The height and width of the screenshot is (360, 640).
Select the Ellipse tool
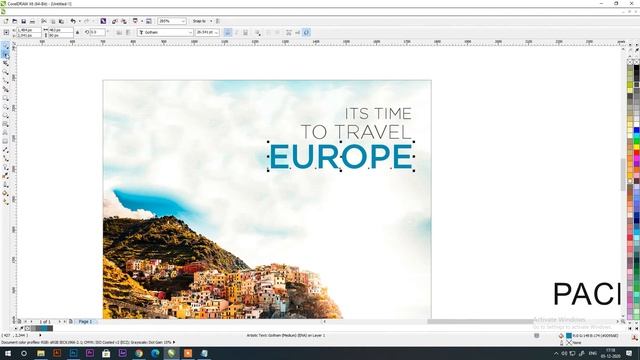coord(5,107)
